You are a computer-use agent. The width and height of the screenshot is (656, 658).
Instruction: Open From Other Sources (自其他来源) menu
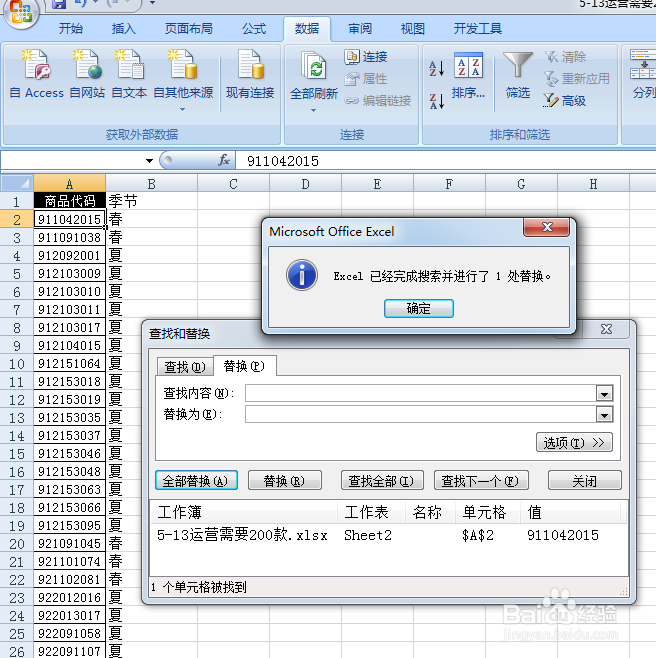click(x=183, y=80)
